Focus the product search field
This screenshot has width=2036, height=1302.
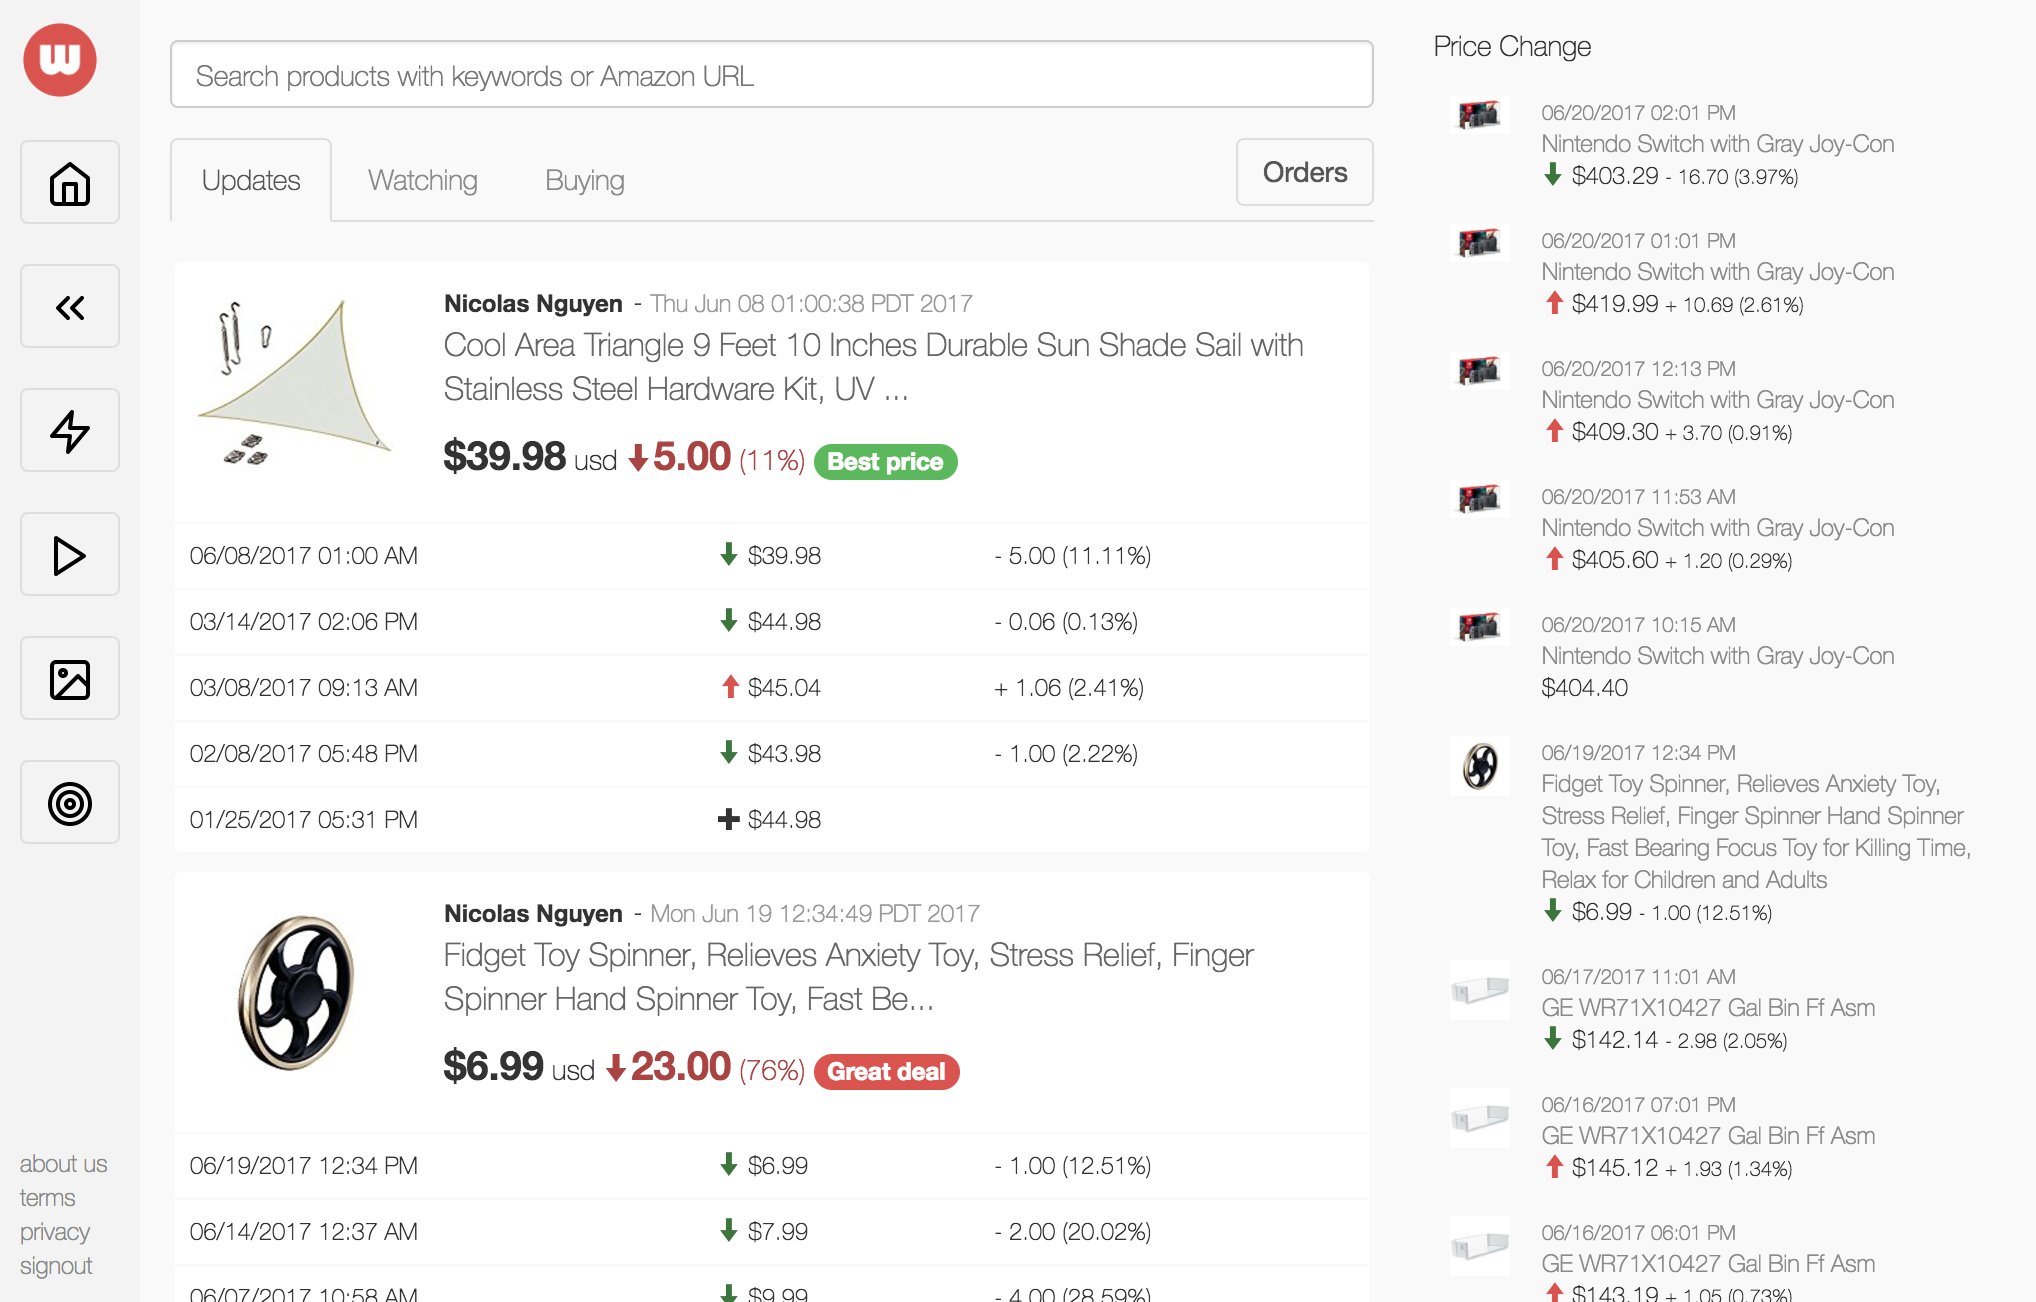coord(771,75)
